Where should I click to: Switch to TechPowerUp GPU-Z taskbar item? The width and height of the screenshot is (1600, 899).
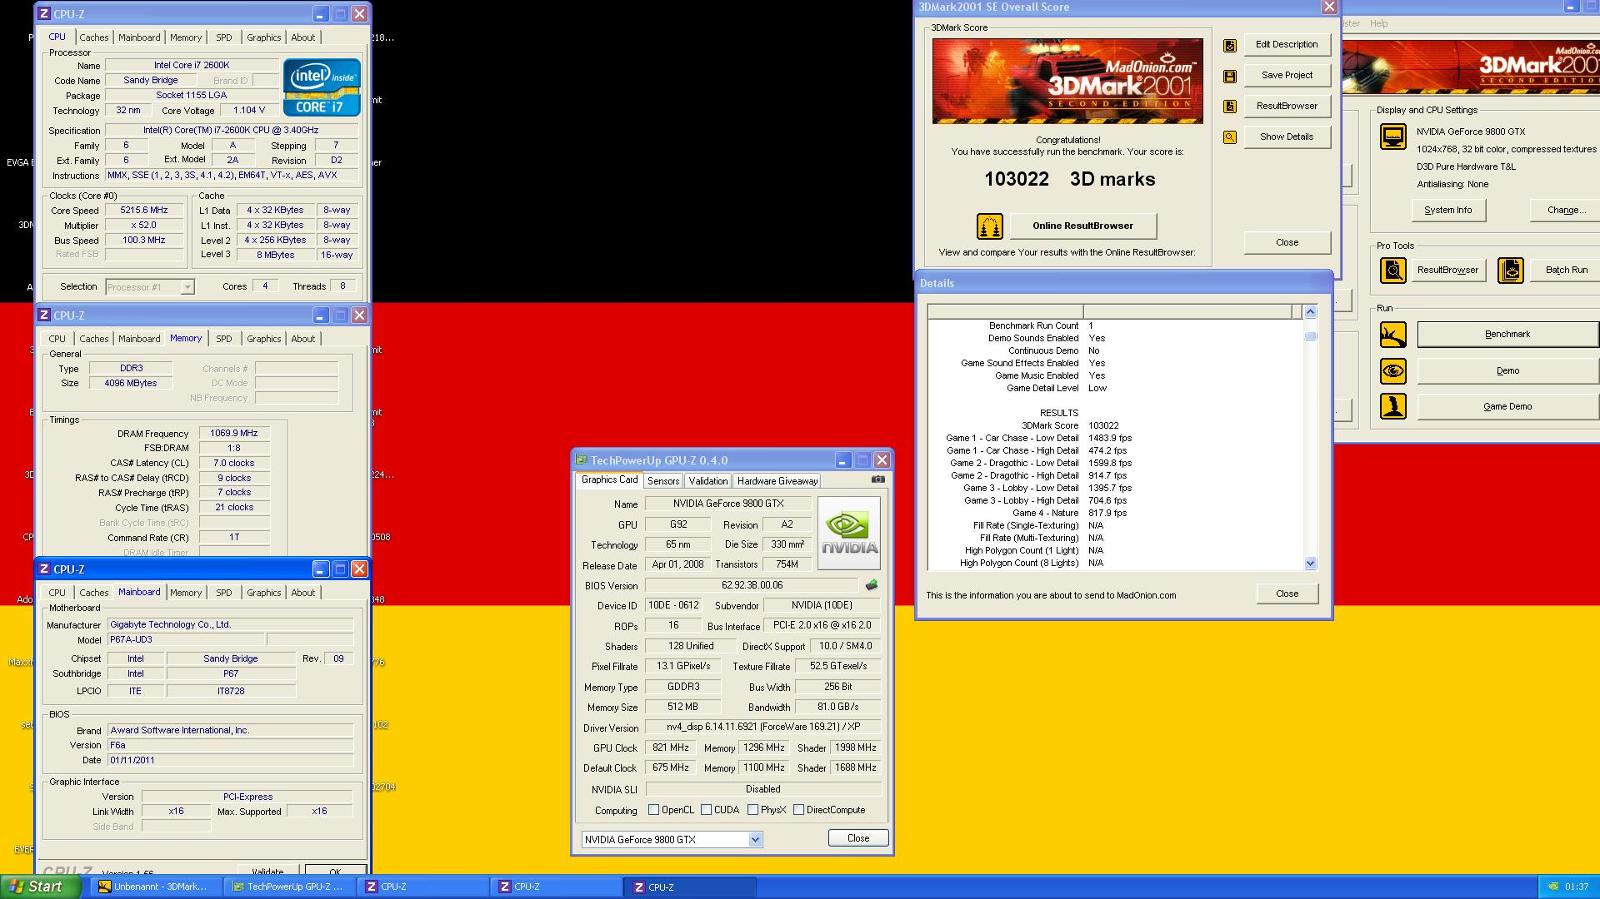287,887
